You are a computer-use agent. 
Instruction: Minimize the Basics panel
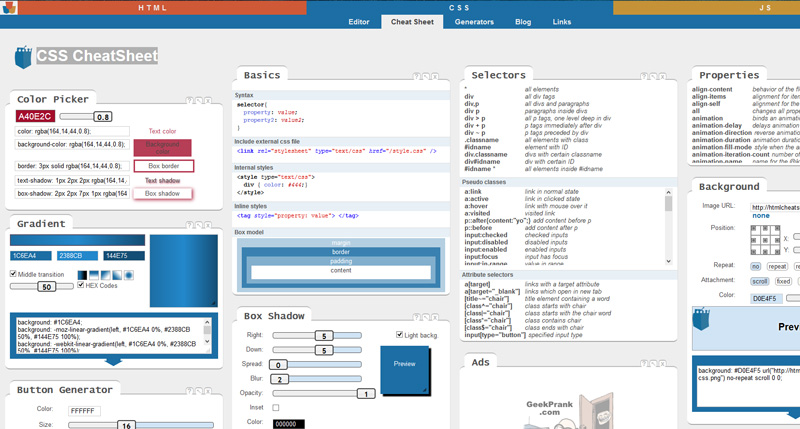pyautogui.click(x=426, y=77)
